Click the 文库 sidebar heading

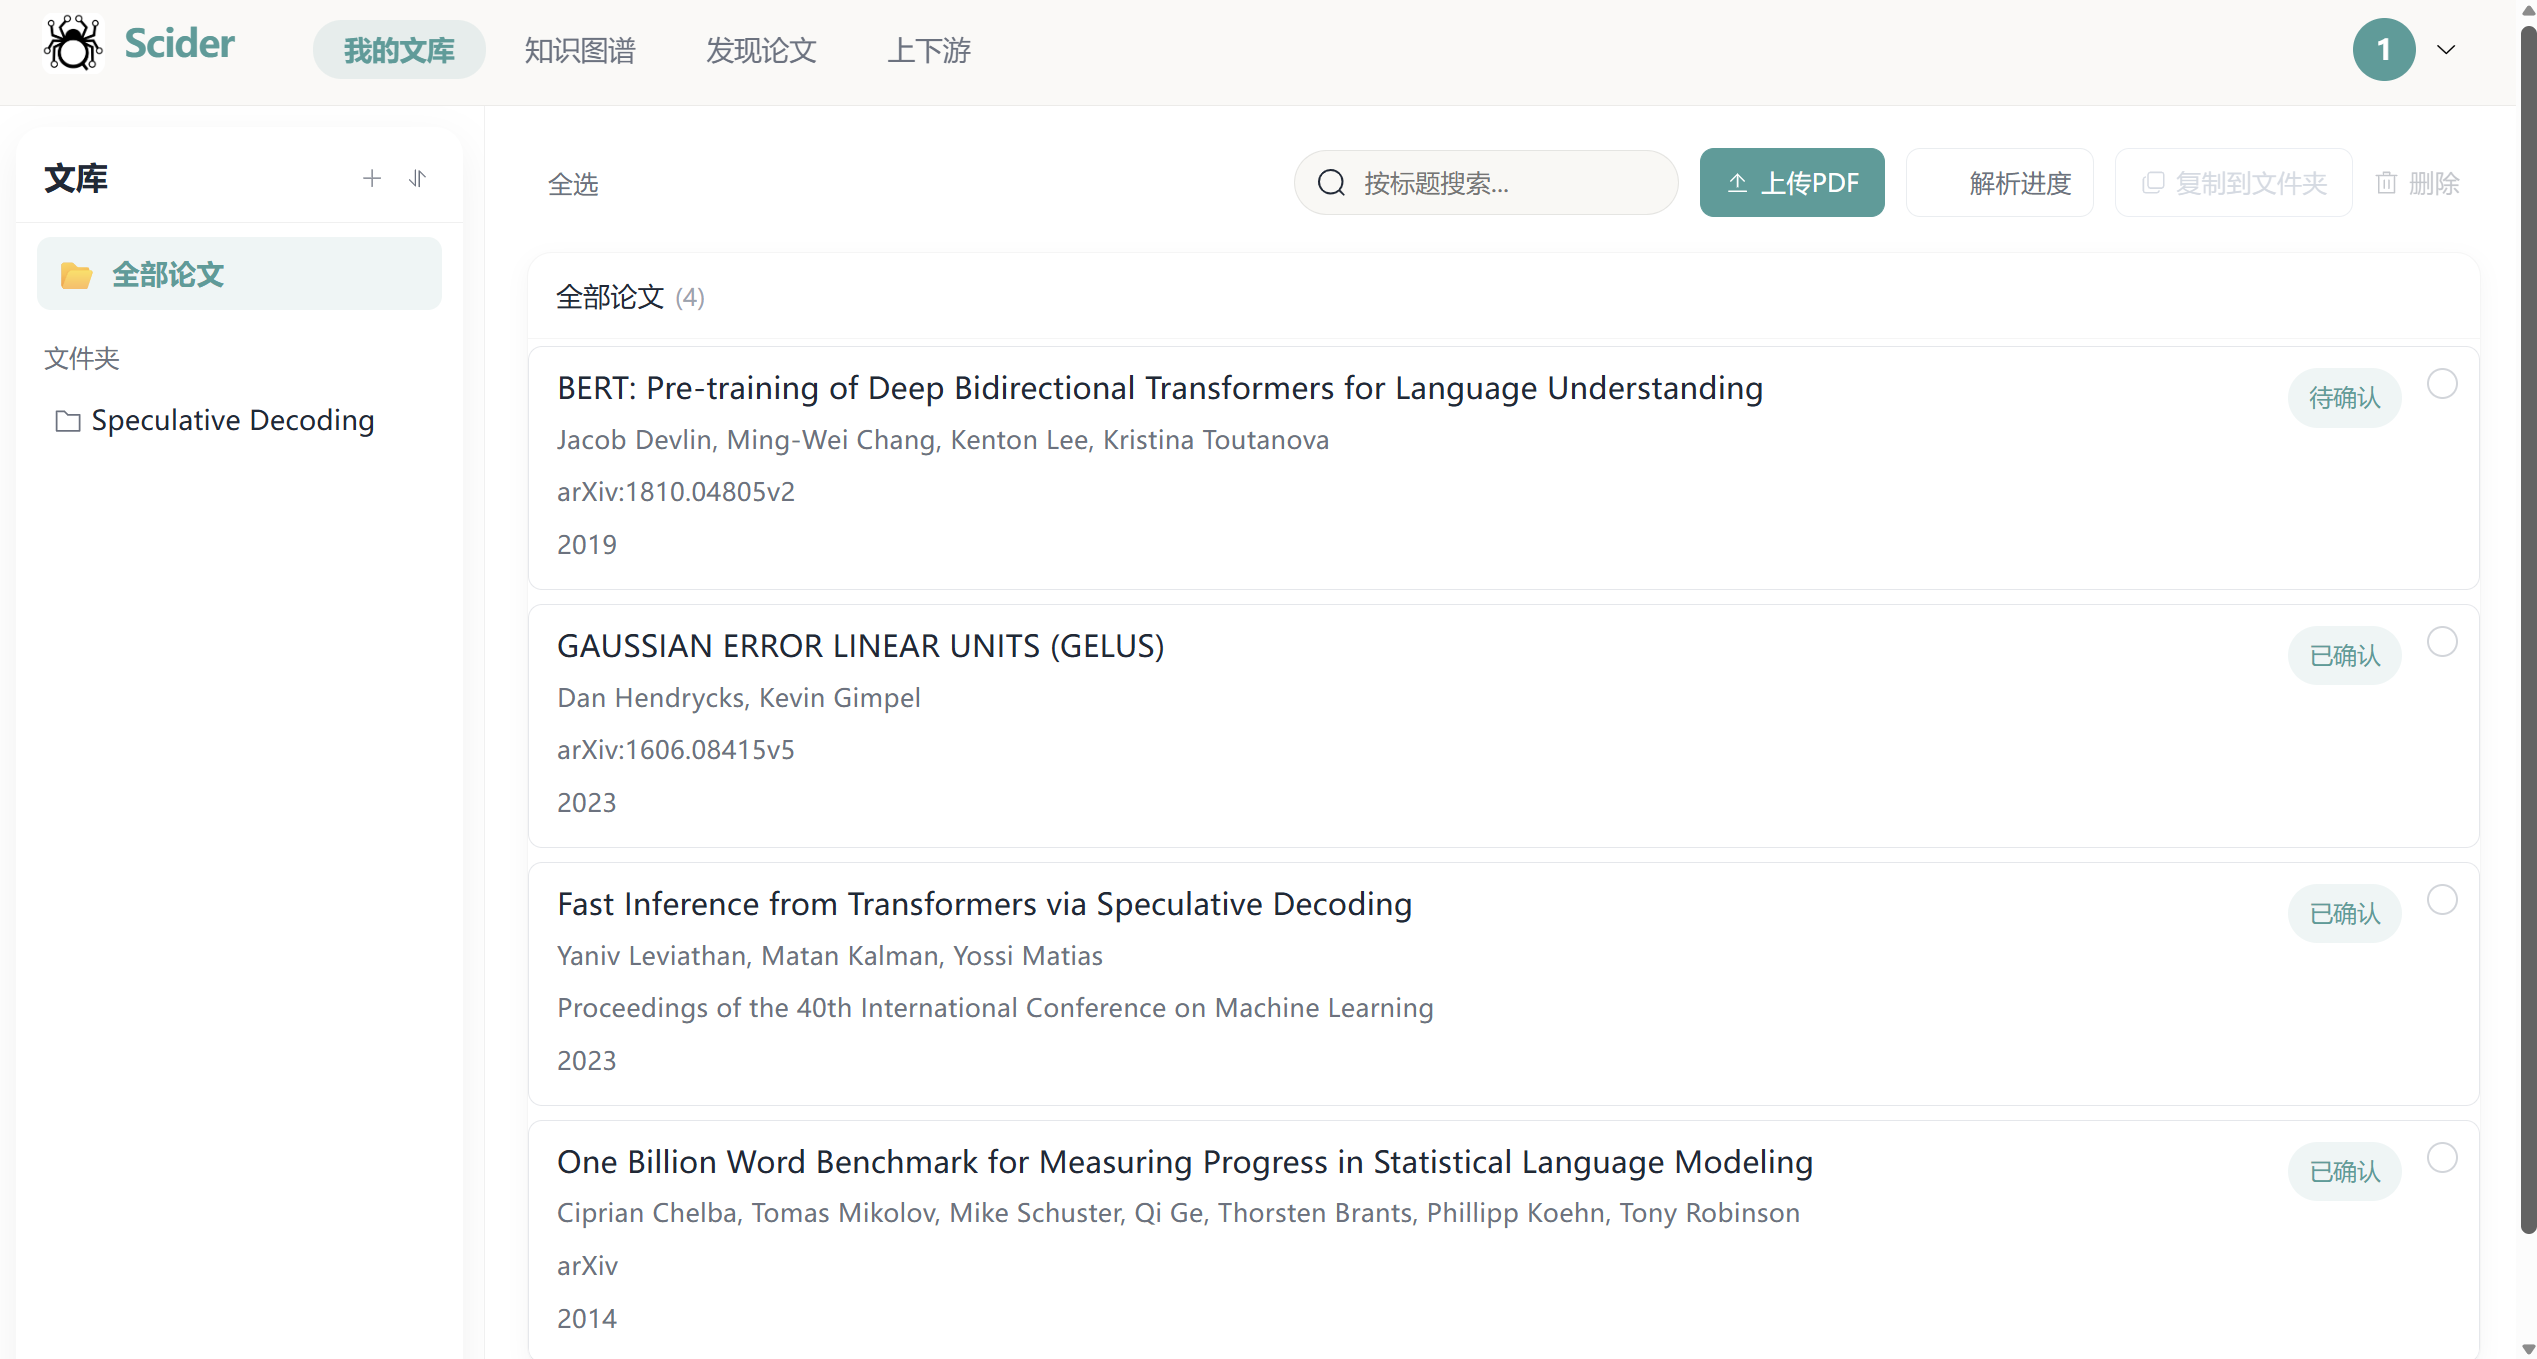pyautogui.click(x=76, y=179)
